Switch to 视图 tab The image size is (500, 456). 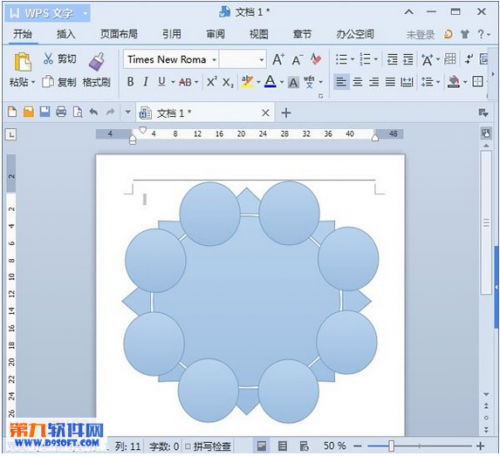click(259, 34)
